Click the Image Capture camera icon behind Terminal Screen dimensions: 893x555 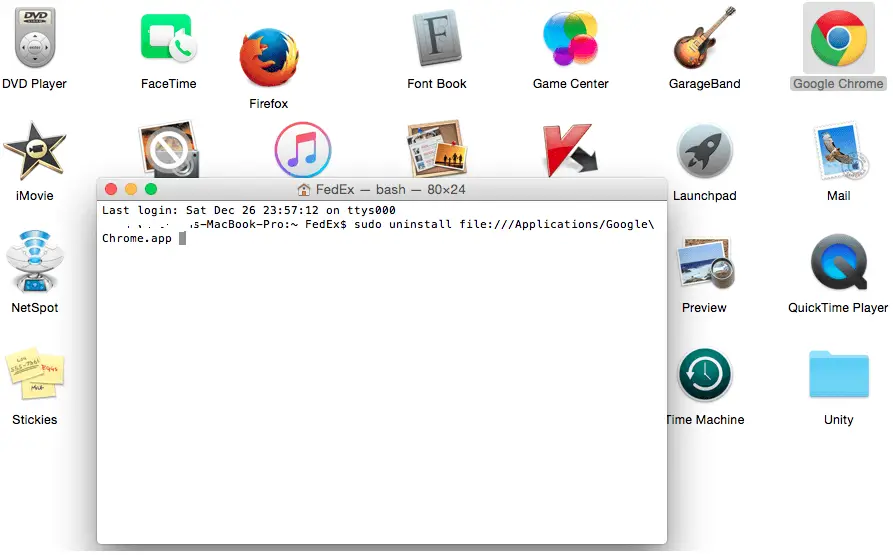point(169,149)
